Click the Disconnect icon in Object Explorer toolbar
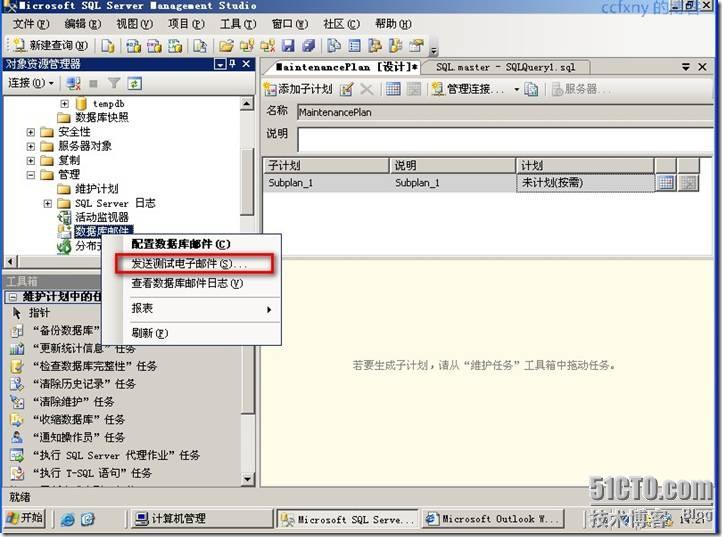Screen dimensions: 722x537 (x=73, y=83)
